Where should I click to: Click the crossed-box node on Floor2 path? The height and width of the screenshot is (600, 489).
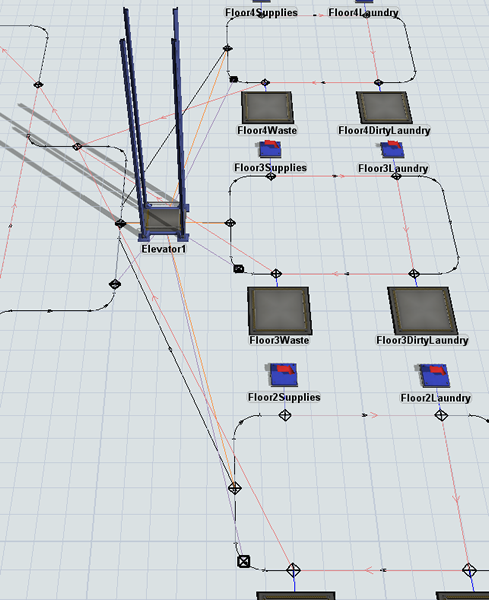tap(244, 561)
